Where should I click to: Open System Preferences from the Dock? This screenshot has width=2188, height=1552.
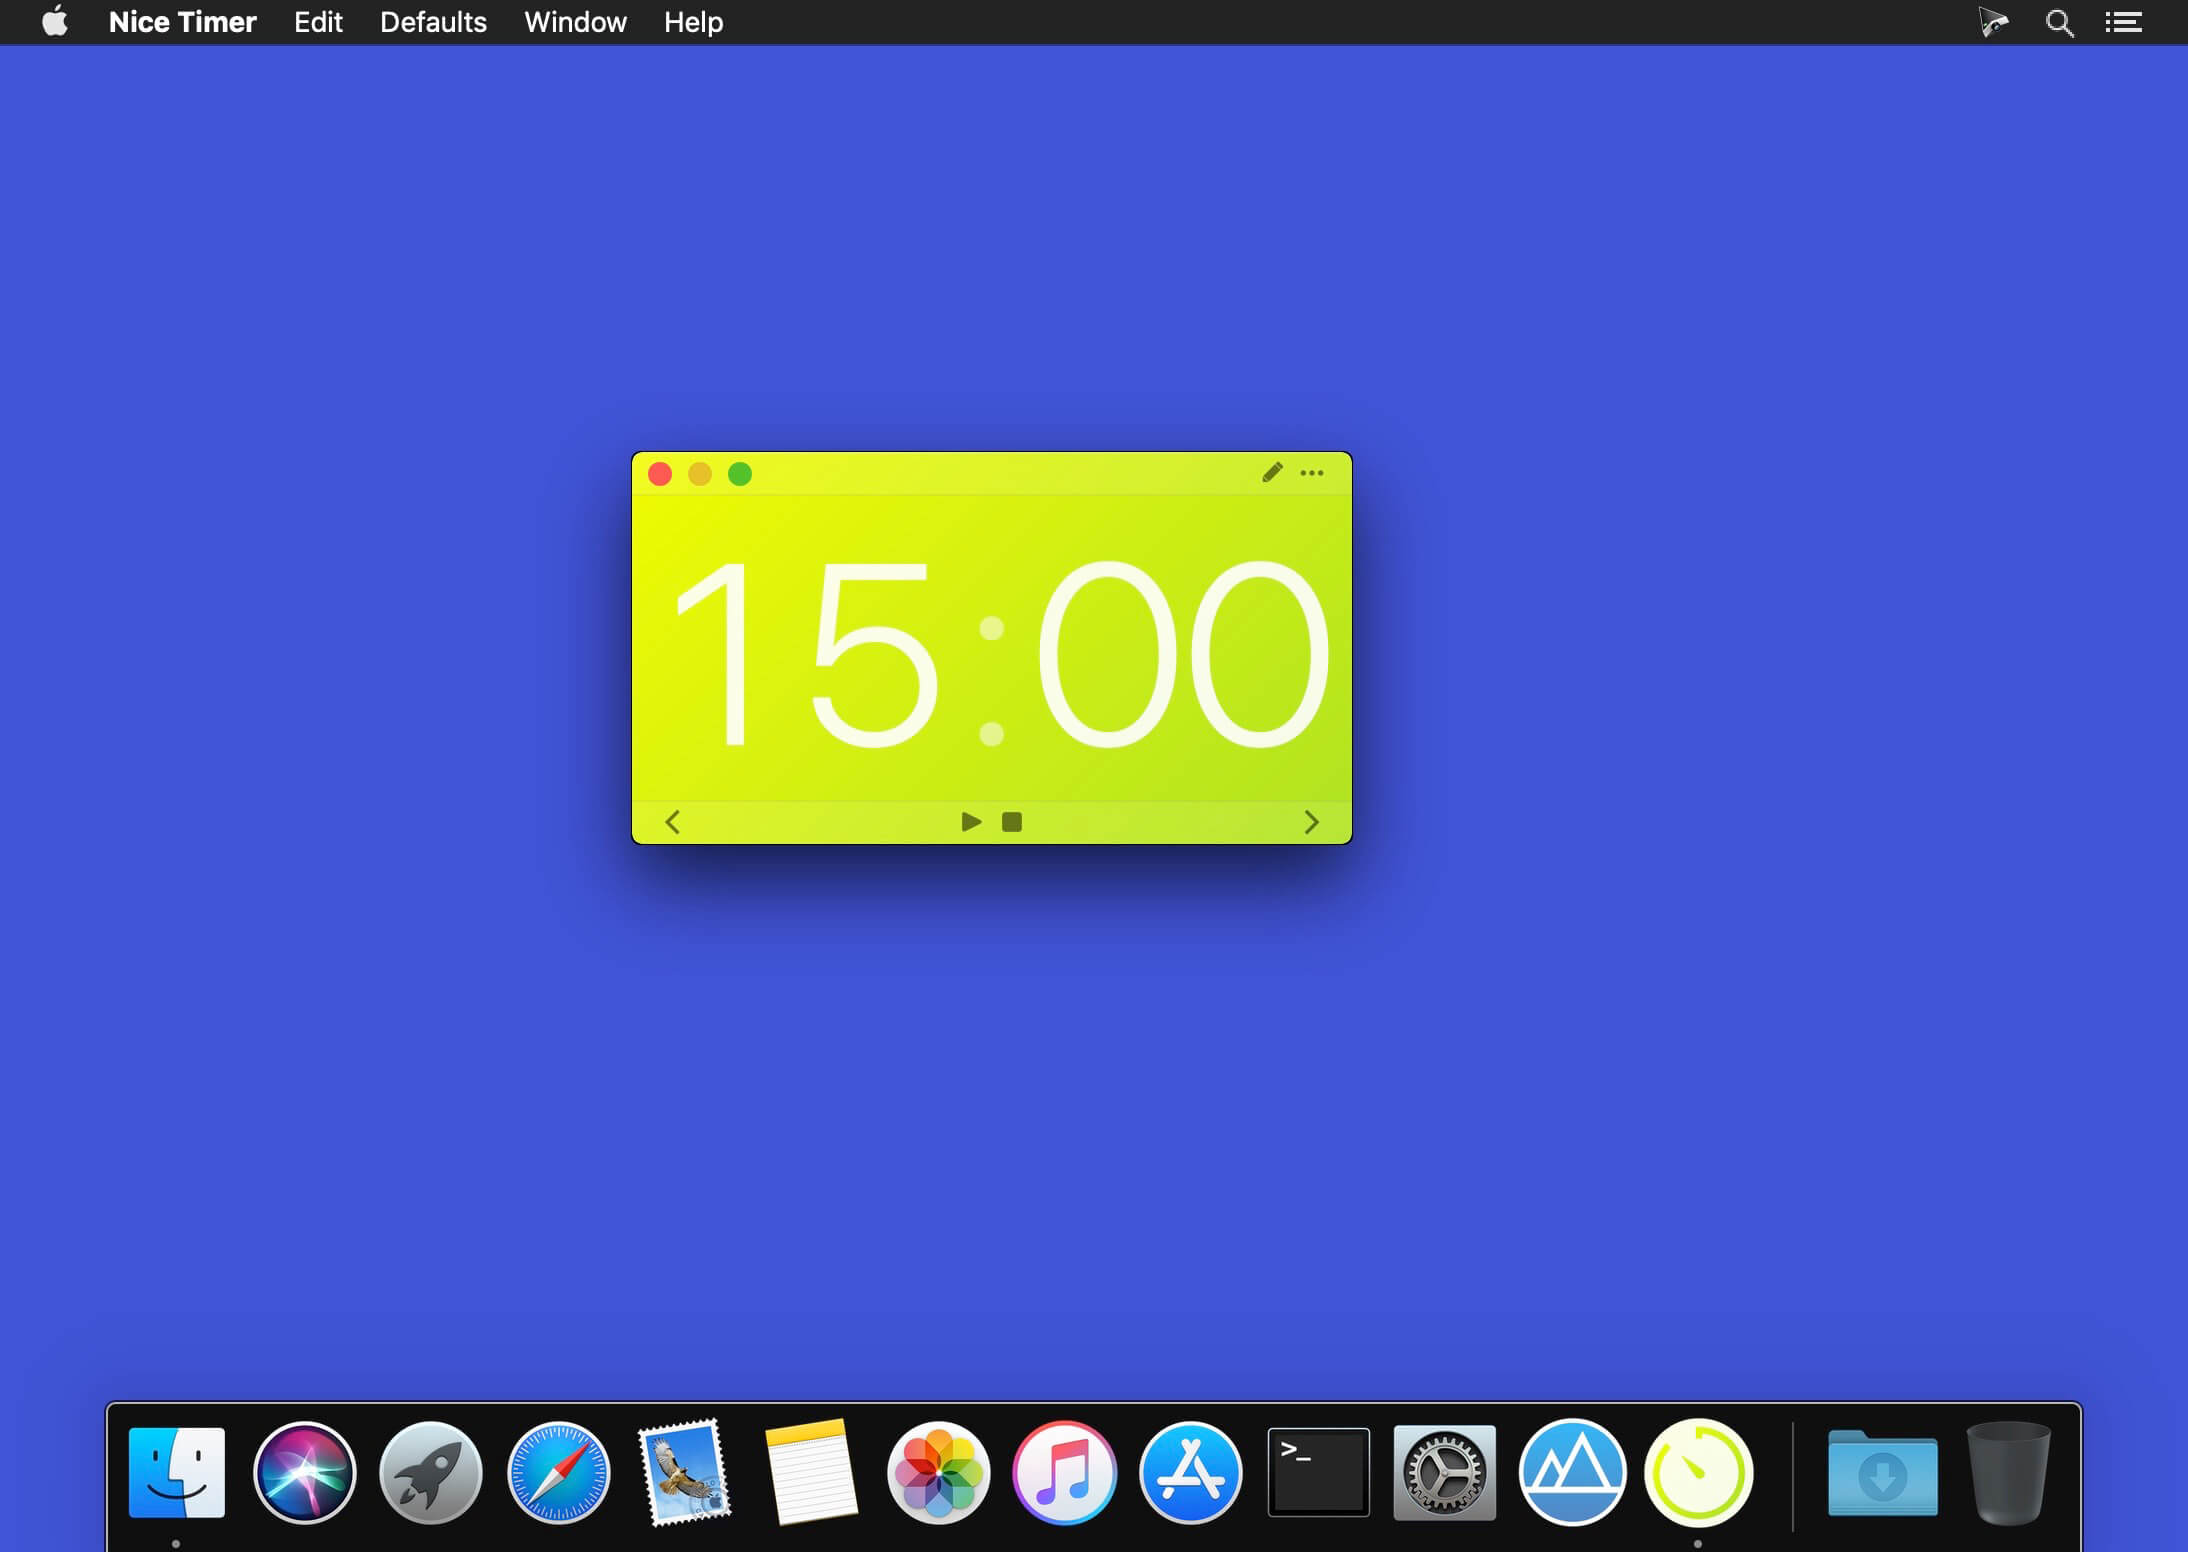[1444, 1473]
